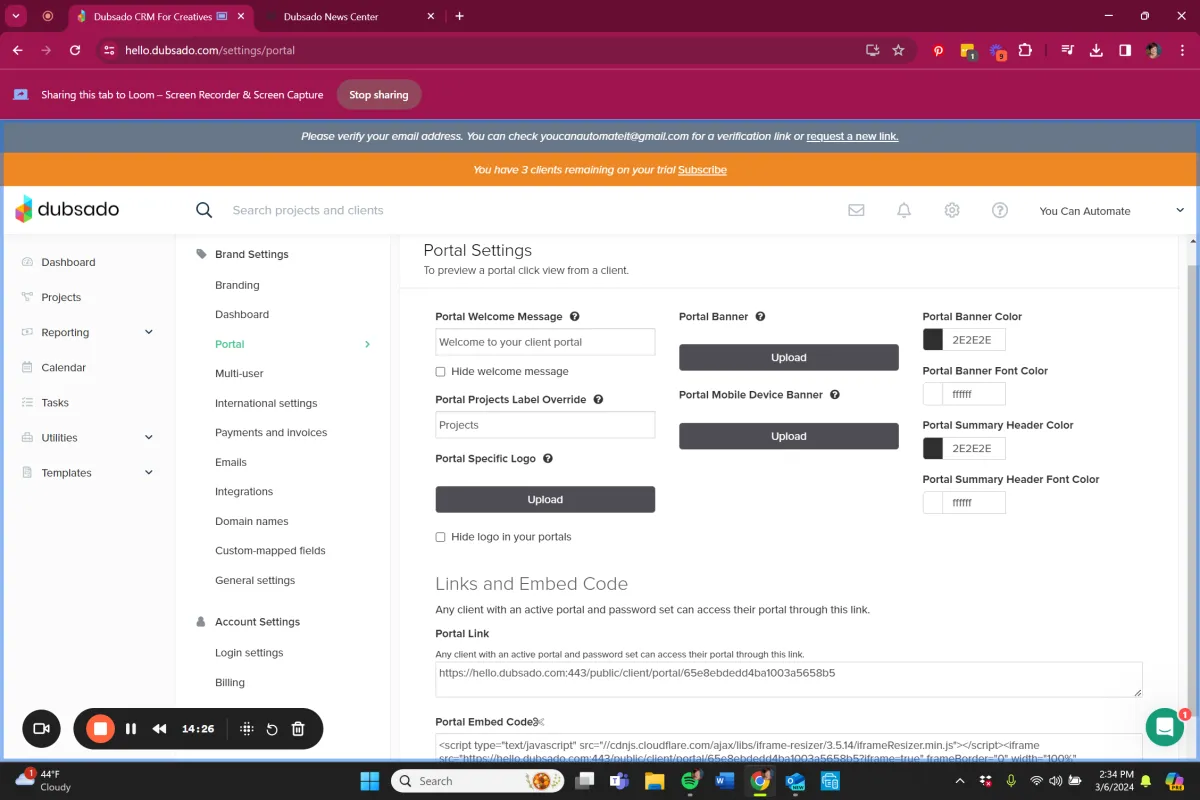
Task: Open the Loom drag handle grid icon
Action: (247, 729)
